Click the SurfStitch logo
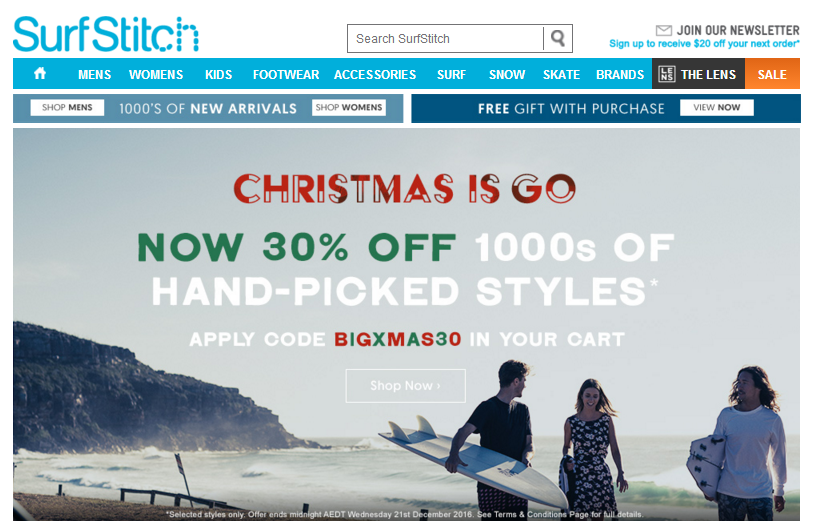Image resolution: width=813 pixels, height=521 pixels. point(106,34)
